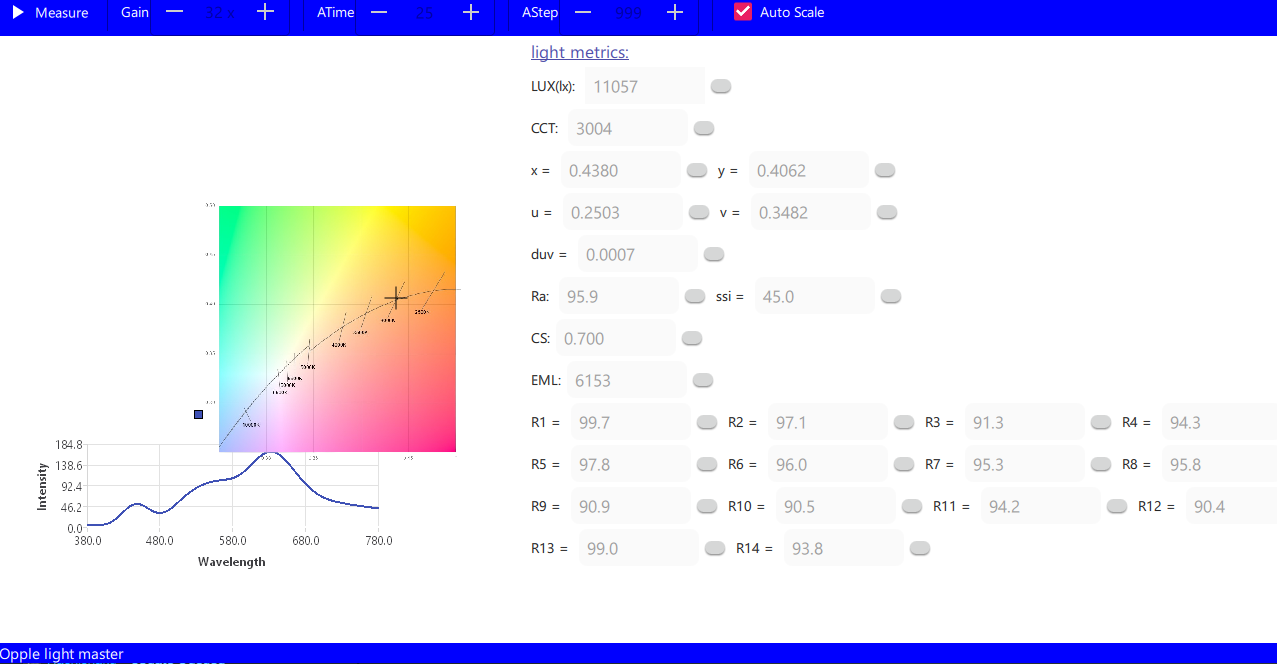Increase Gain with plus button
Image resolution: width=1277 pixels, height=664 pixels.
265,12
